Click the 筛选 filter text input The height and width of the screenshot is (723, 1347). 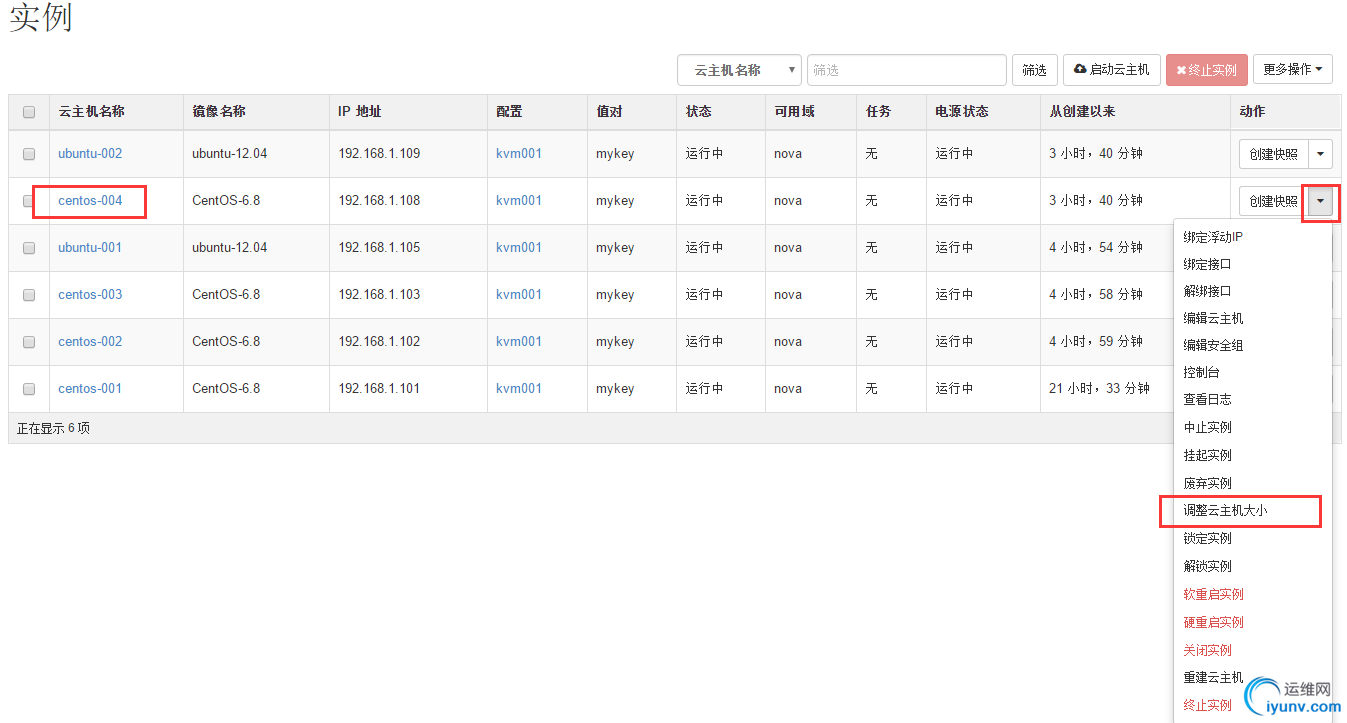point(907,70)
